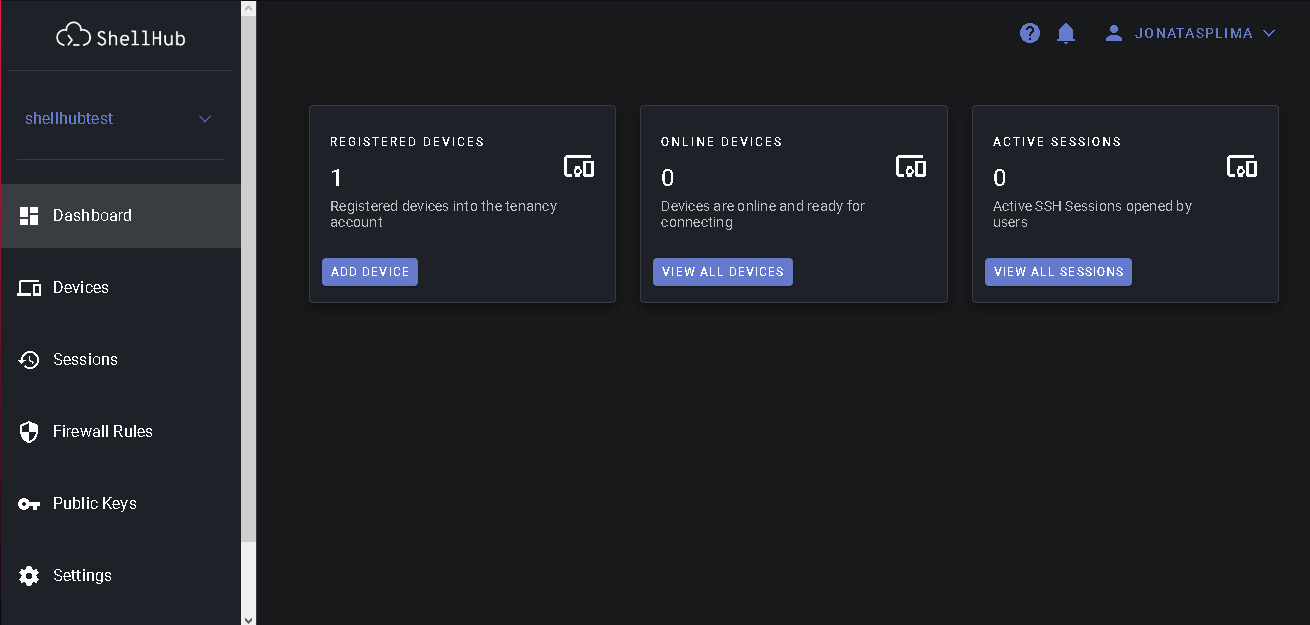Go to the Devices page

click(x=121, y=288)
